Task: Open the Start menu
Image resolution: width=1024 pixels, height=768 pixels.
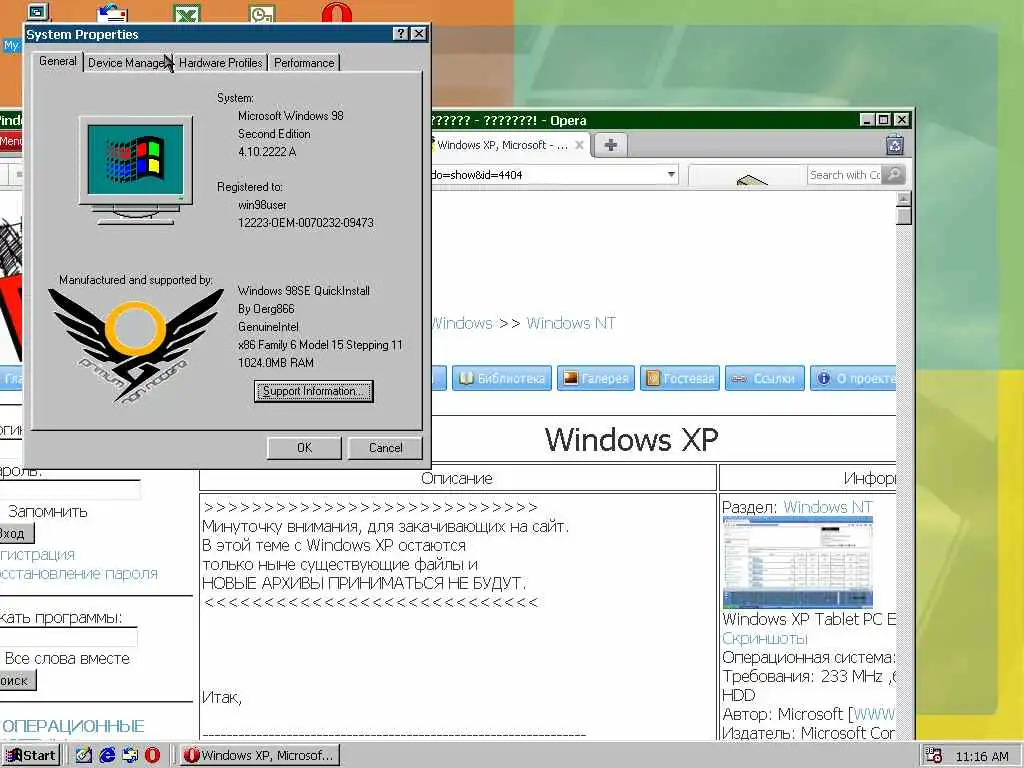Action: coord(31,755)
